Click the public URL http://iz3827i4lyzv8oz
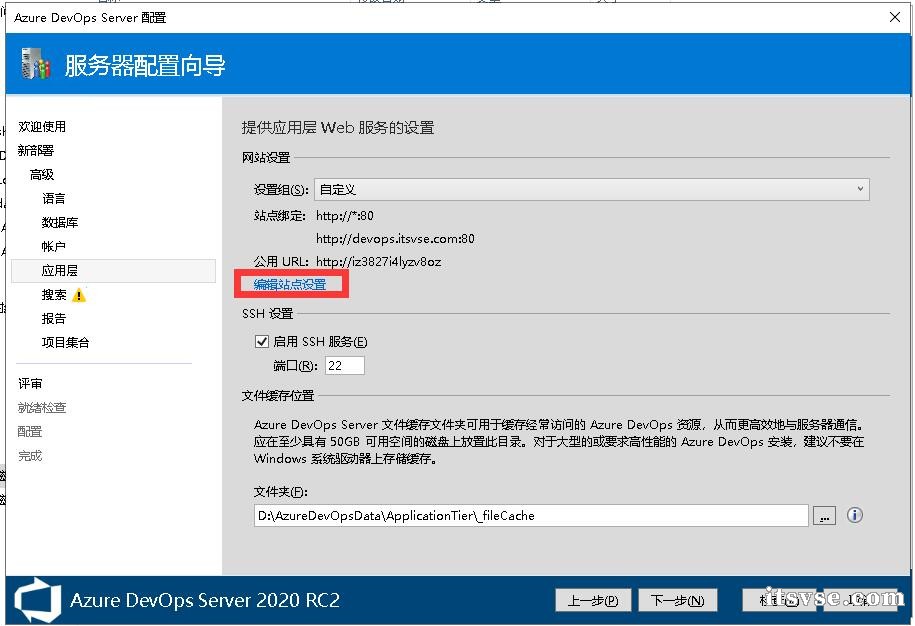Image resolution: width=915 pixels, height=626 pixels. tap(378, 261)
